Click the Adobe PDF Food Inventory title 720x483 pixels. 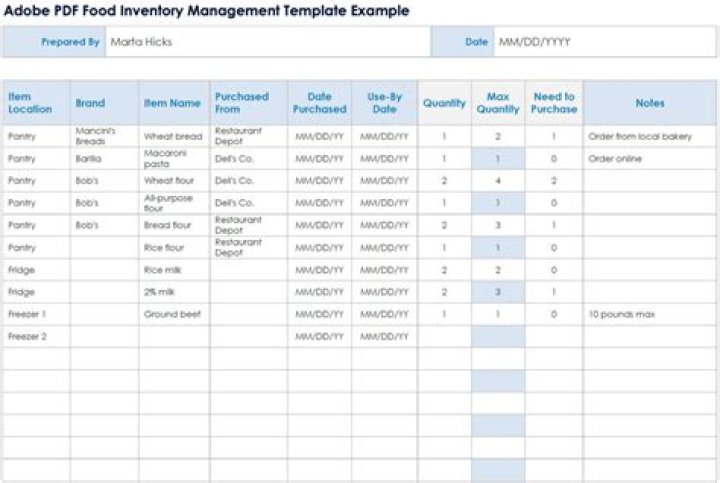pos(206,10)
